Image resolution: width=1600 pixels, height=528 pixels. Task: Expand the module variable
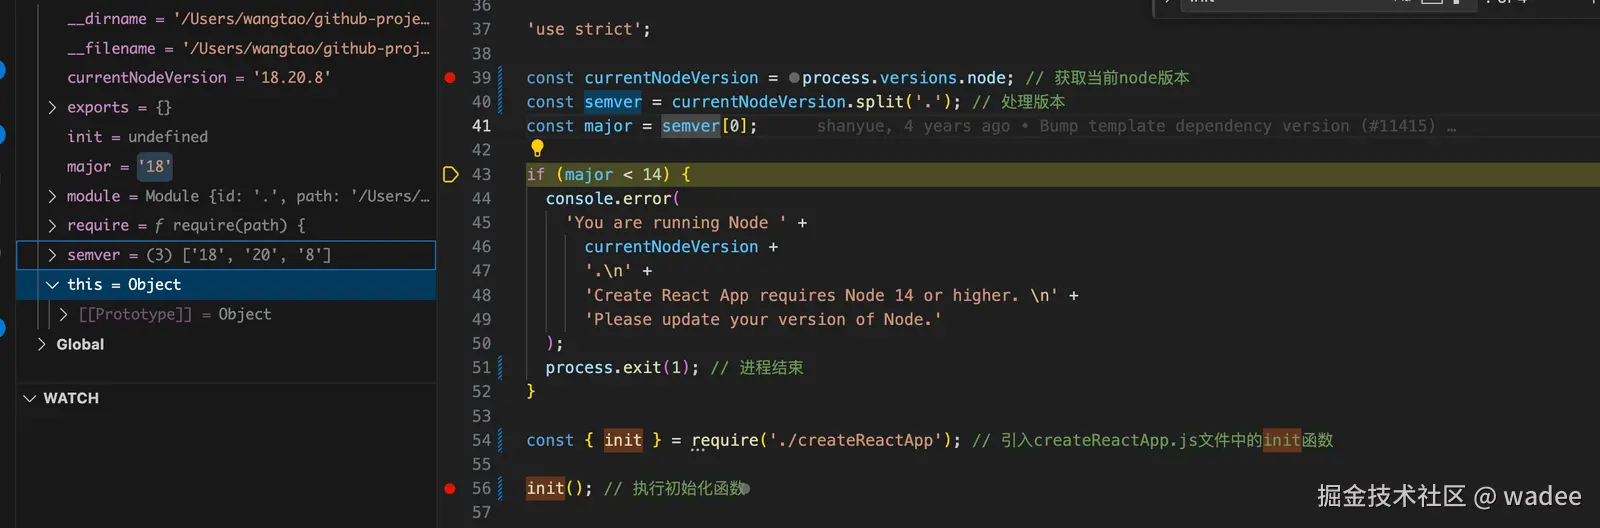pyautogui.click(x=52, y=196)
